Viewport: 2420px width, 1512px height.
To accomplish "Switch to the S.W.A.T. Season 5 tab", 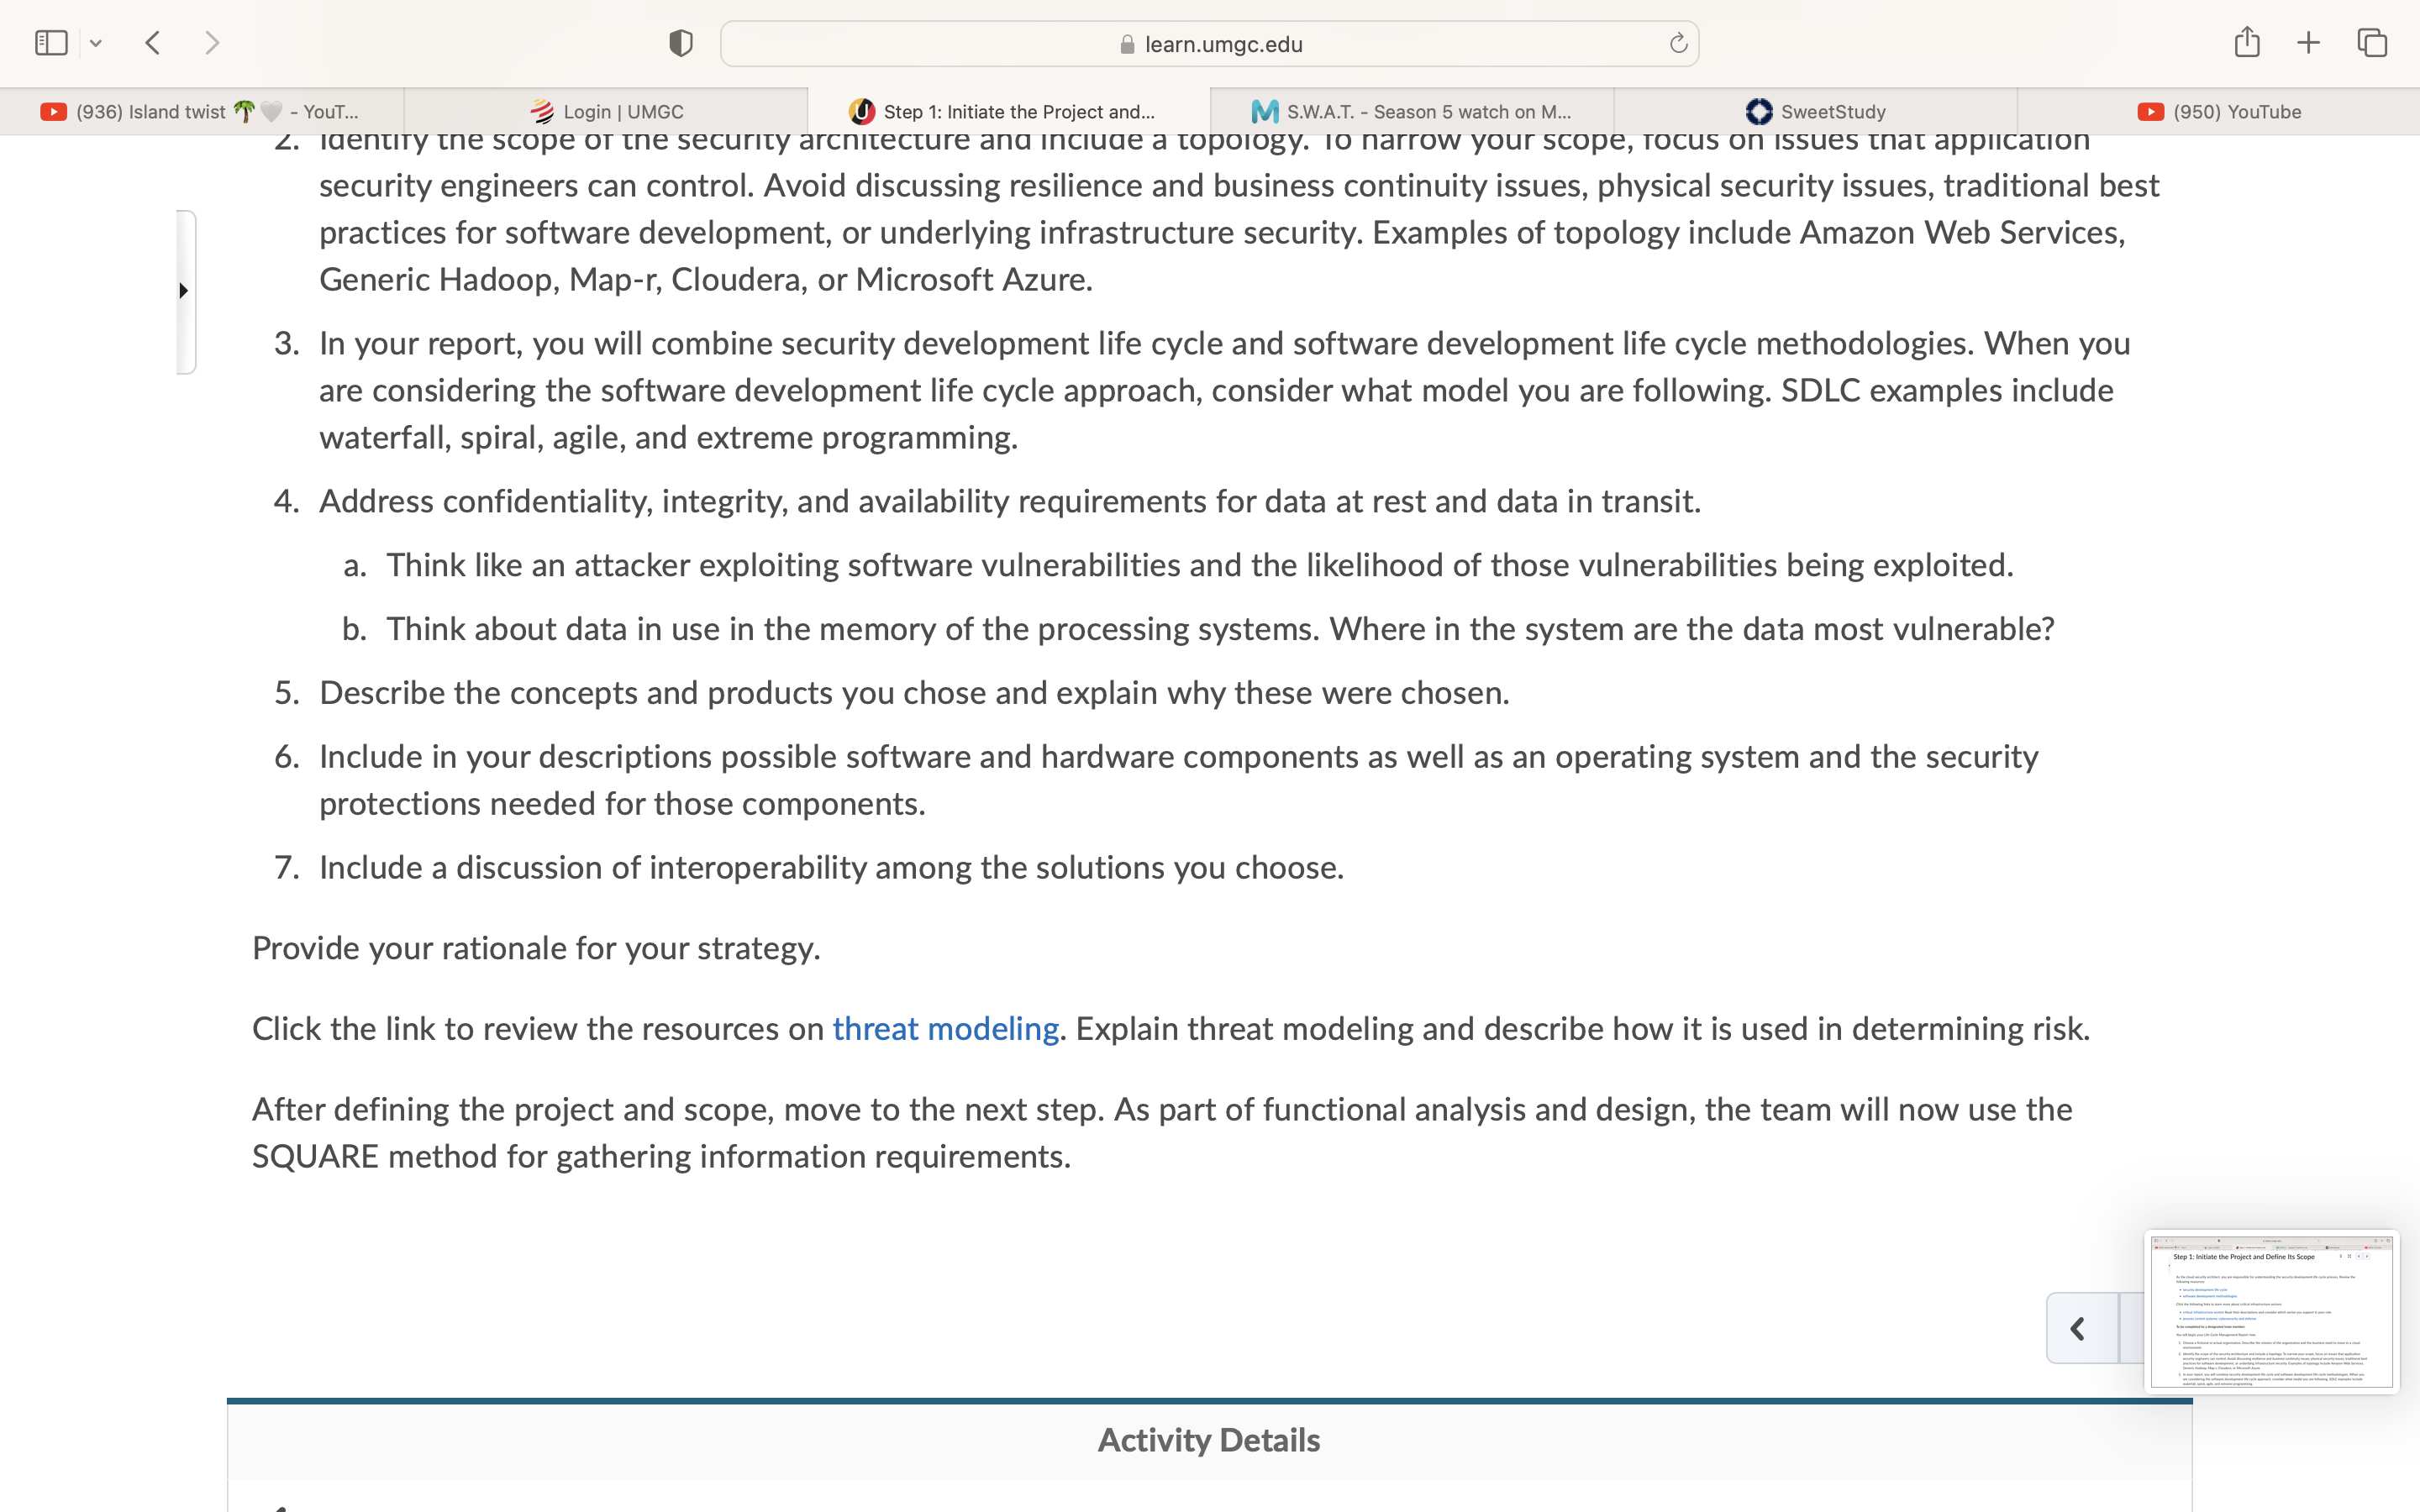I will coord(1412,111).
